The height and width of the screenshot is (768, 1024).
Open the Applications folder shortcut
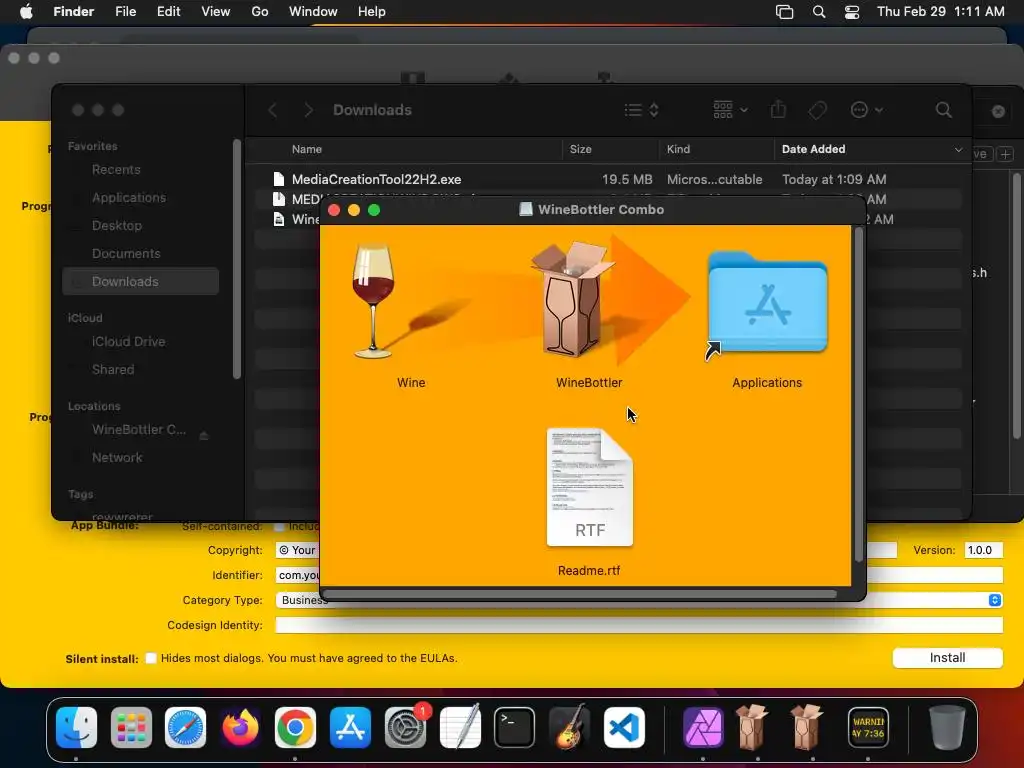767,304
